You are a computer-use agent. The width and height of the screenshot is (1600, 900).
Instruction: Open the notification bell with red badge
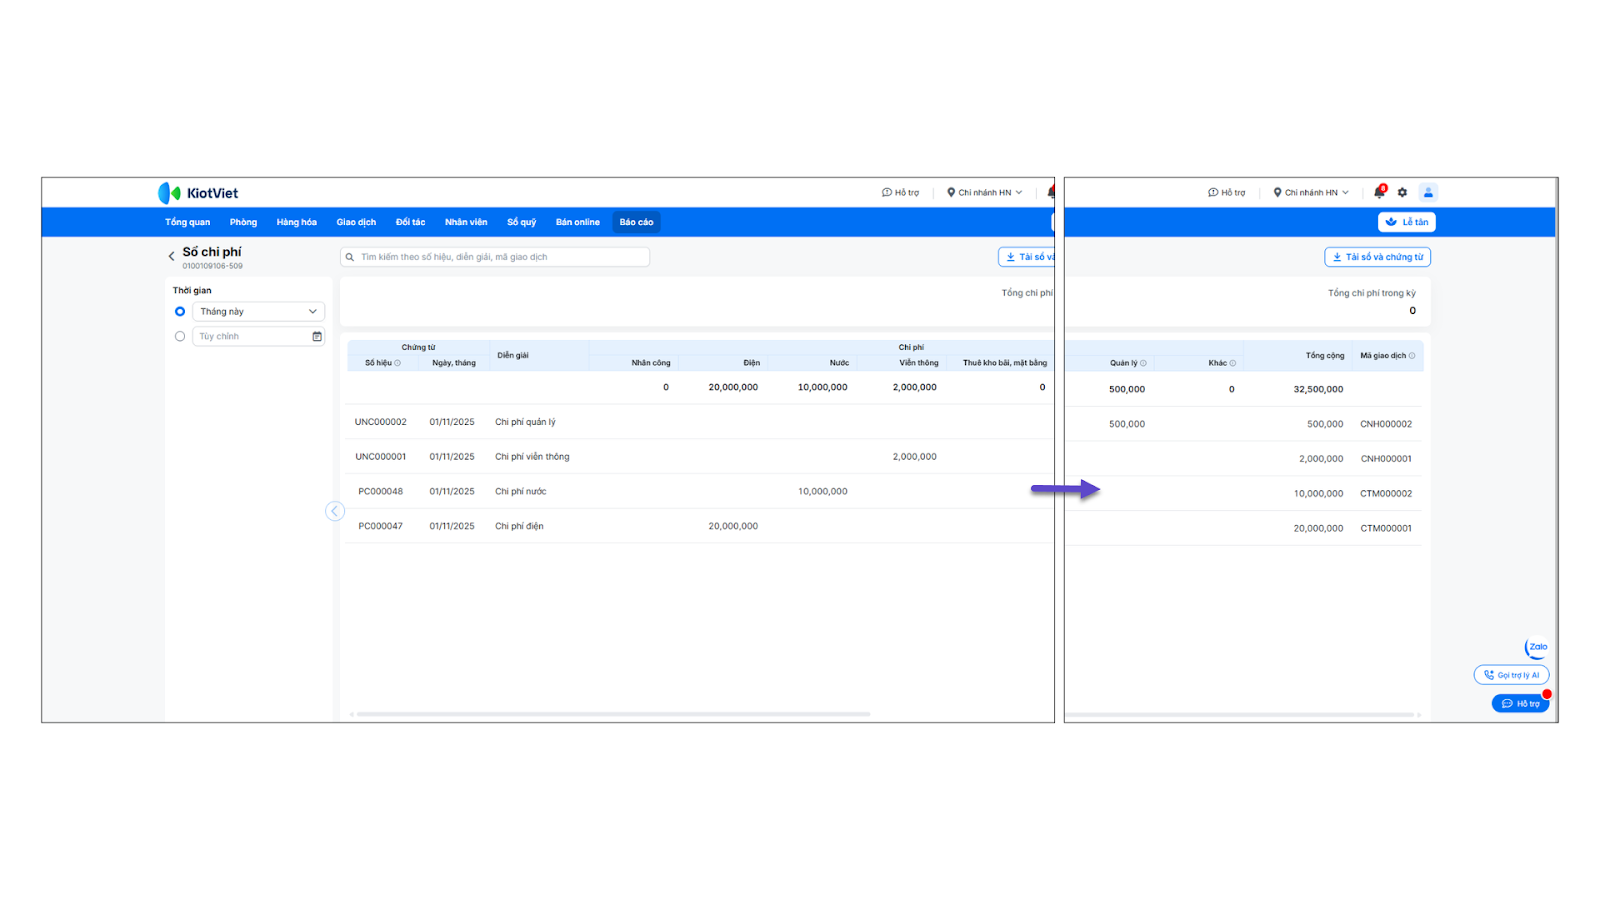[x=1380, y=192]
